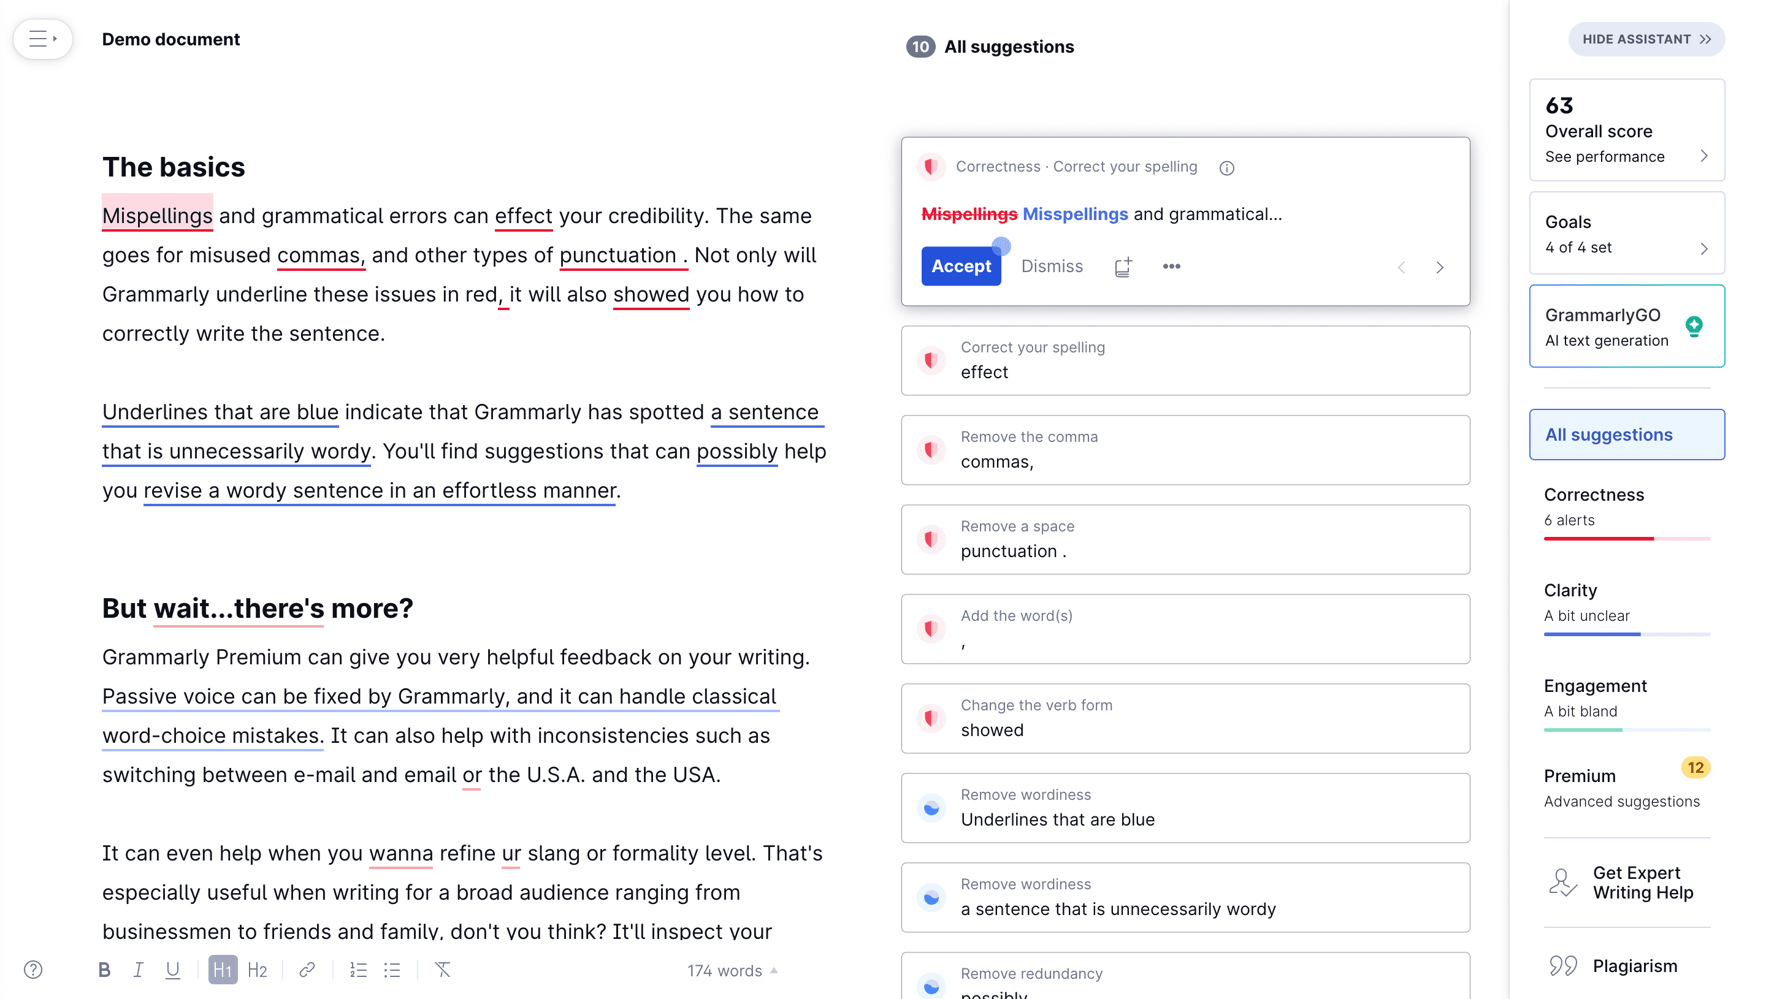1766x999 pixels.
Task: Expand the word count details
Action: click(773, 970)
